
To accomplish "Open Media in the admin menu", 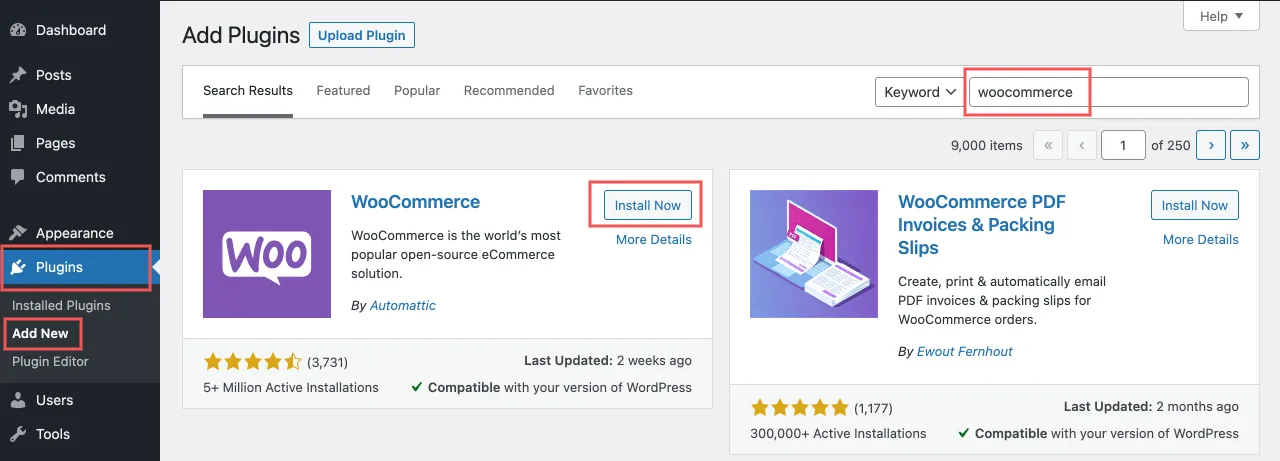I will click(80, 109).
